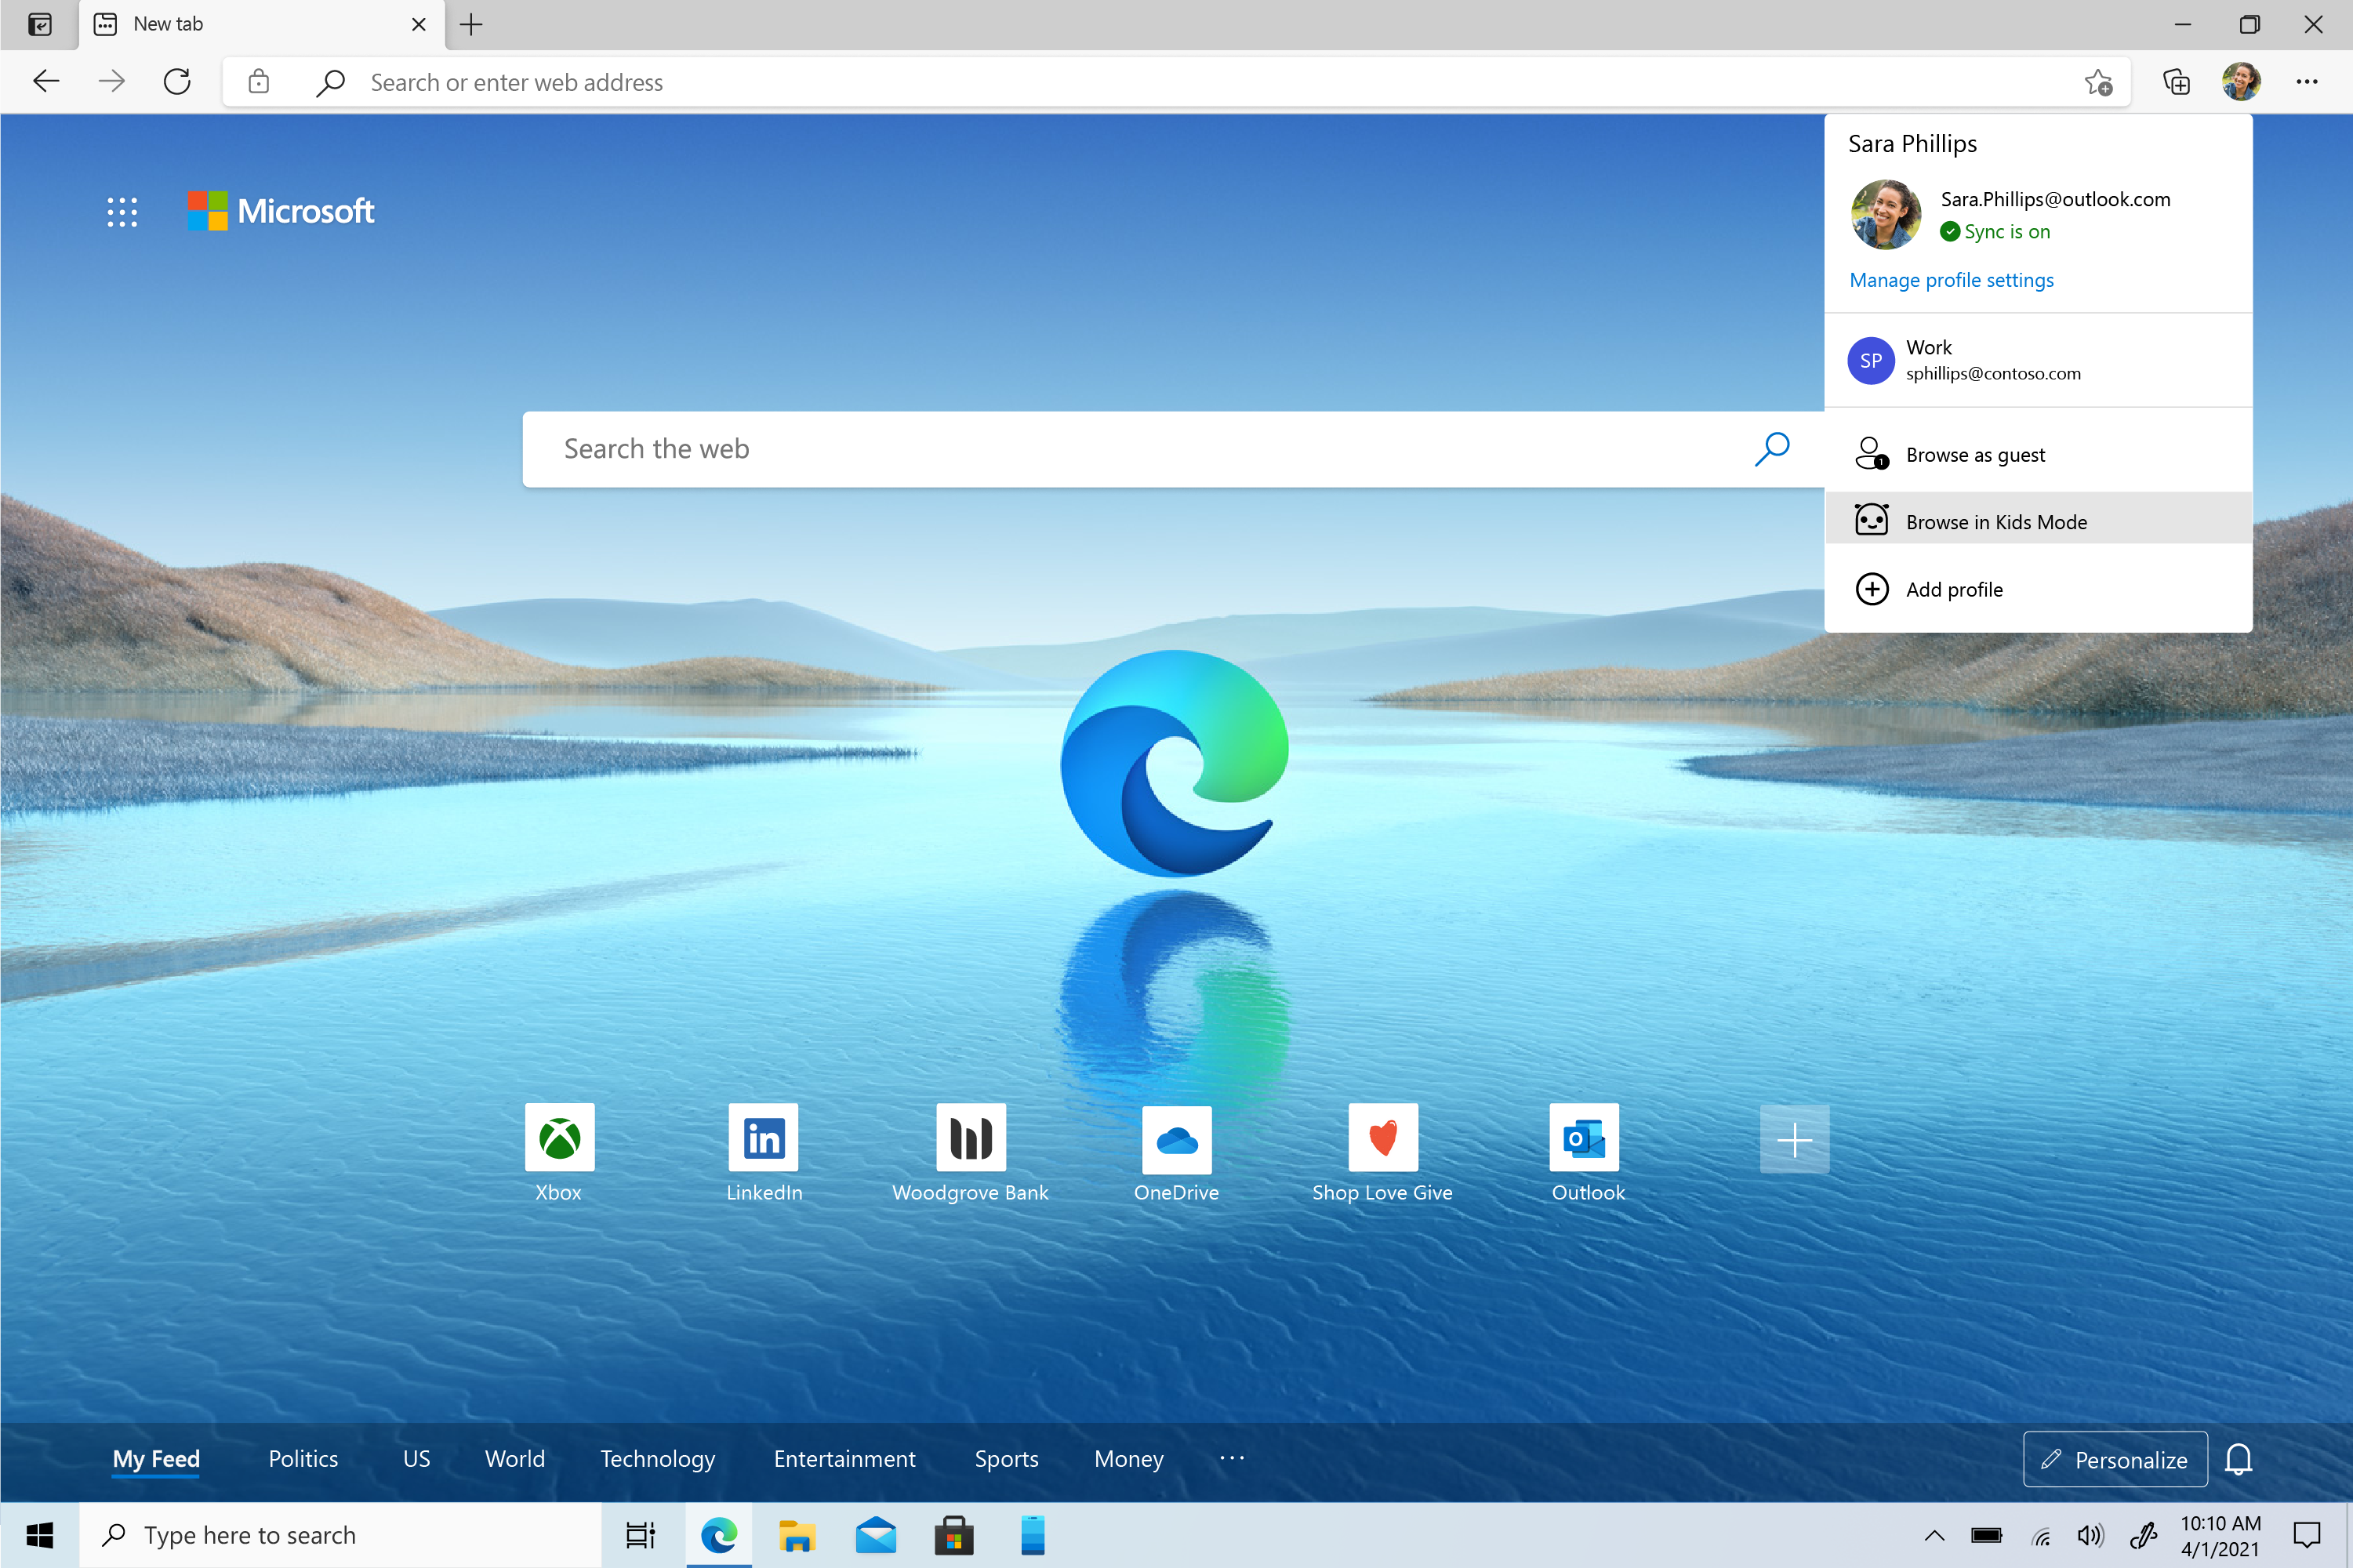Open Woodgrove Bank shortcut
Screen dimensions: 2353x1568
pyautogui.click(x=969, y=1139)
